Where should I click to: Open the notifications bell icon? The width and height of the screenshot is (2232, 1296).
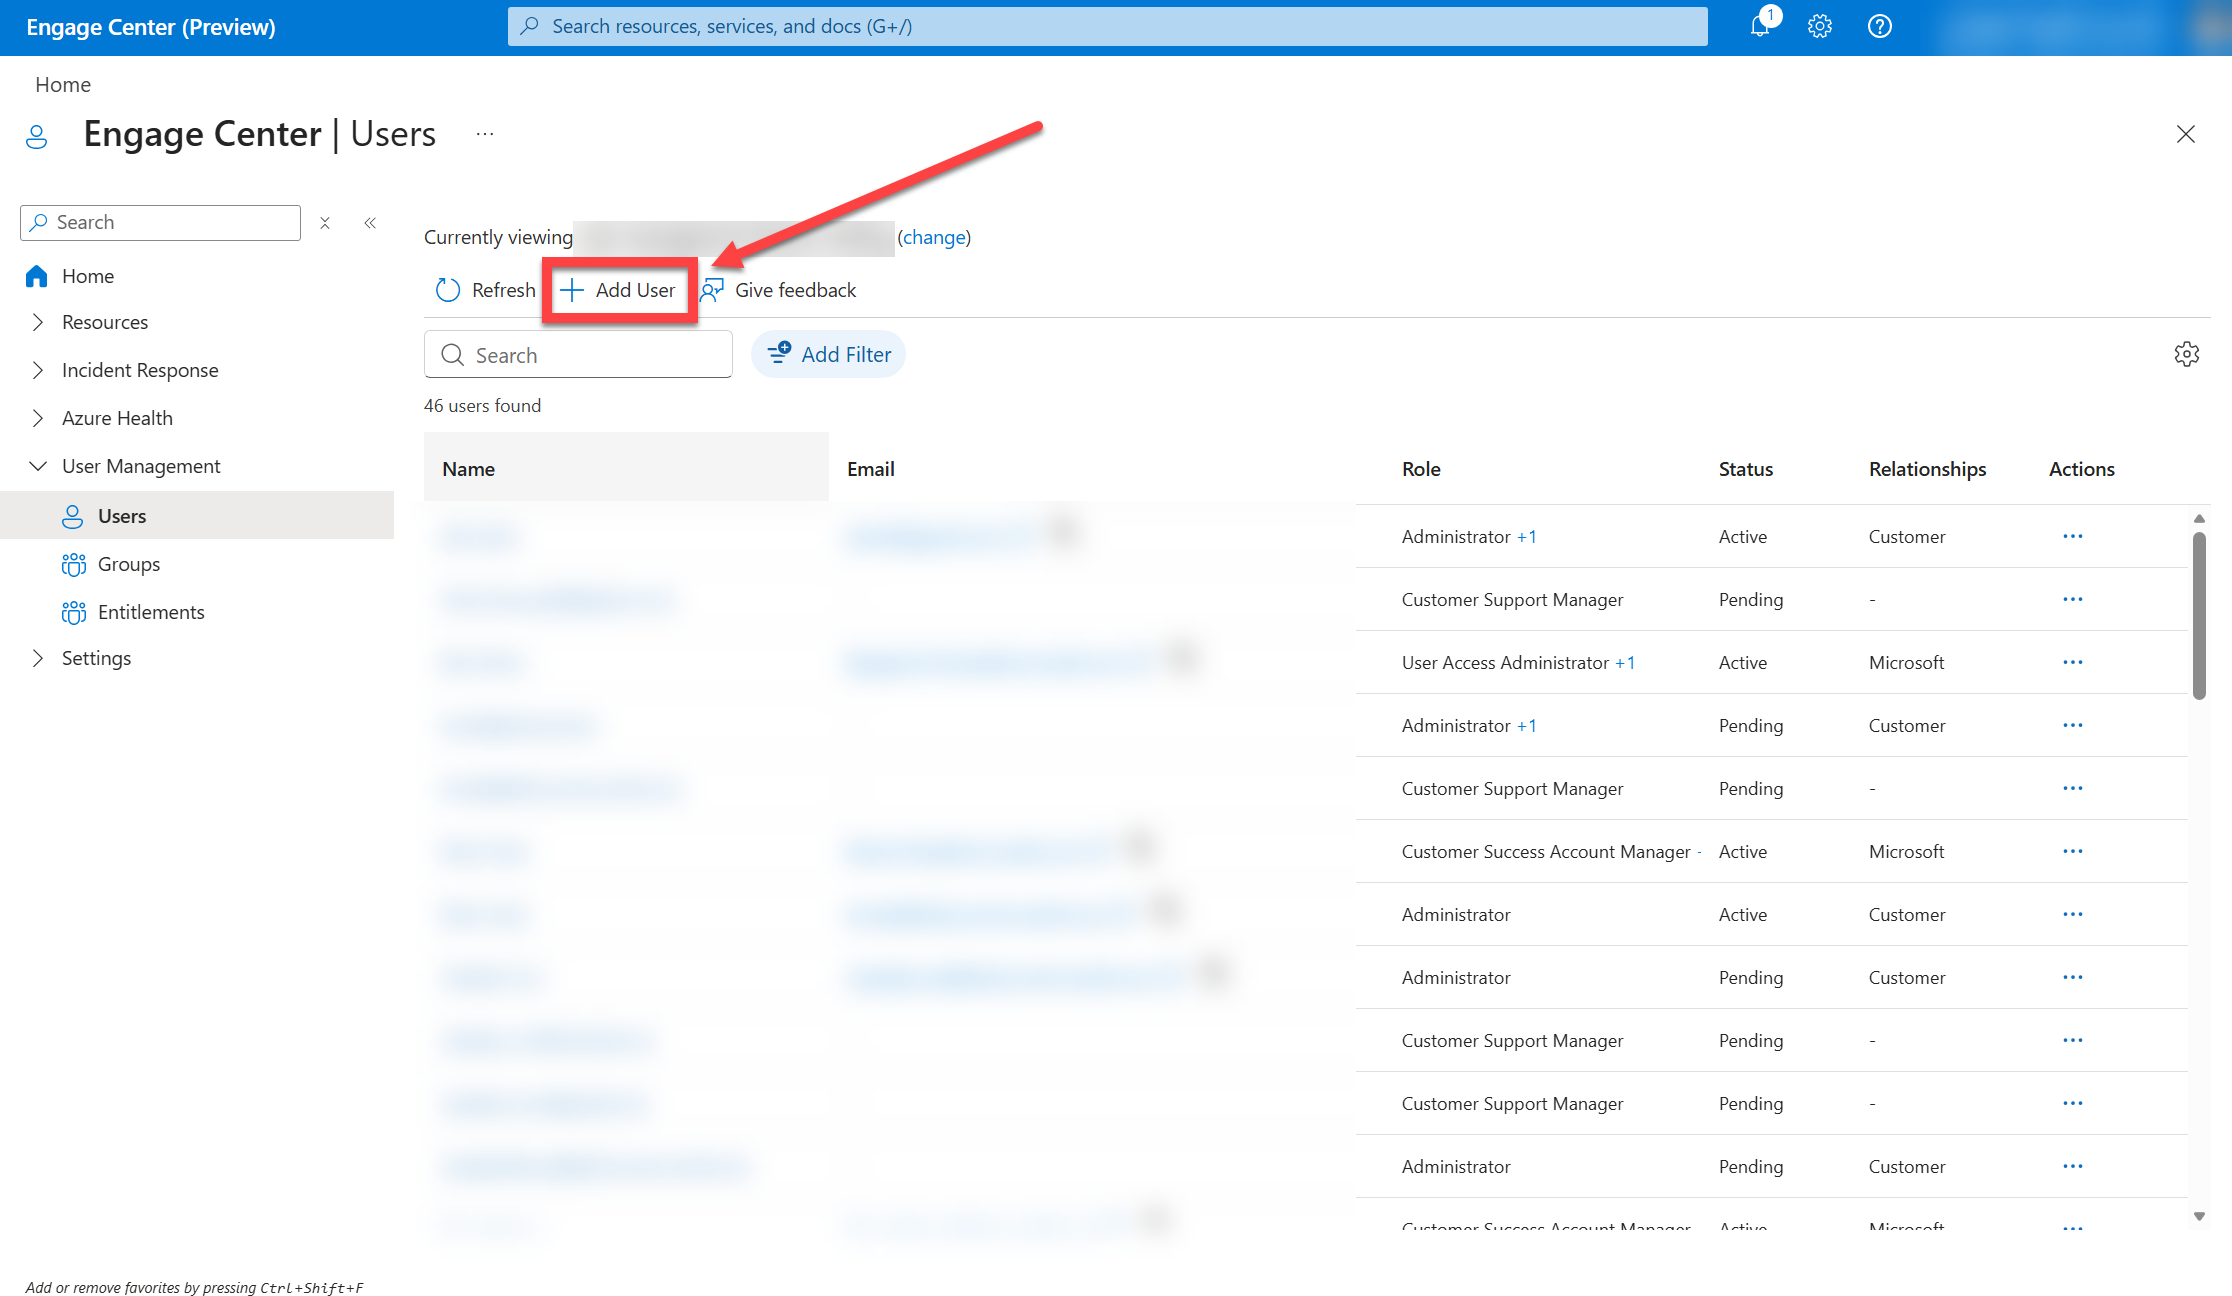[x=1760, y=26]
